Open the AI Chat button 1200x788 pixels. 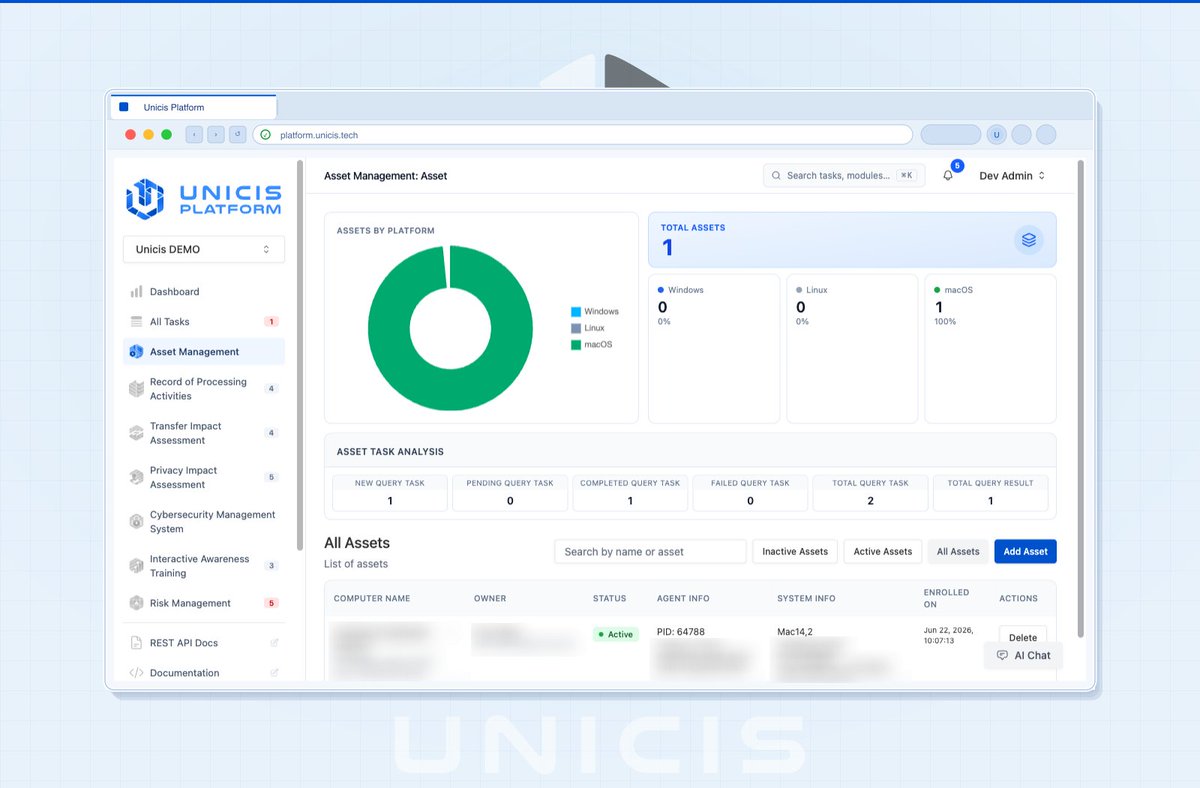point(1024,656)
